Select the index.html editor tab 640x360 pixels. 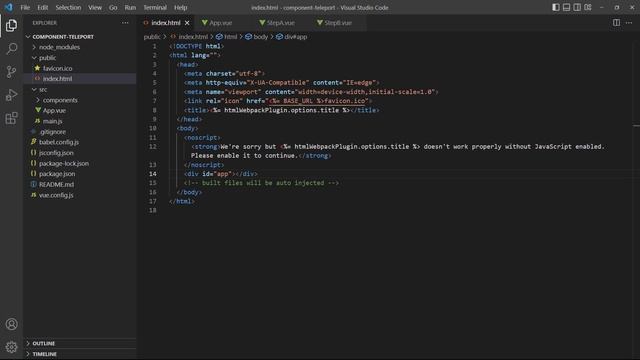[166, 23]
